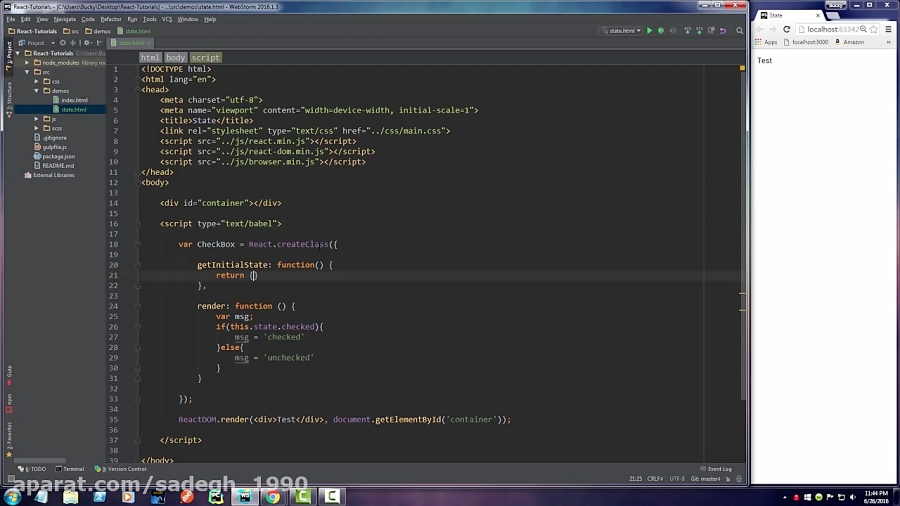Click the Chrome zoom magnifier in address bar

863,29
